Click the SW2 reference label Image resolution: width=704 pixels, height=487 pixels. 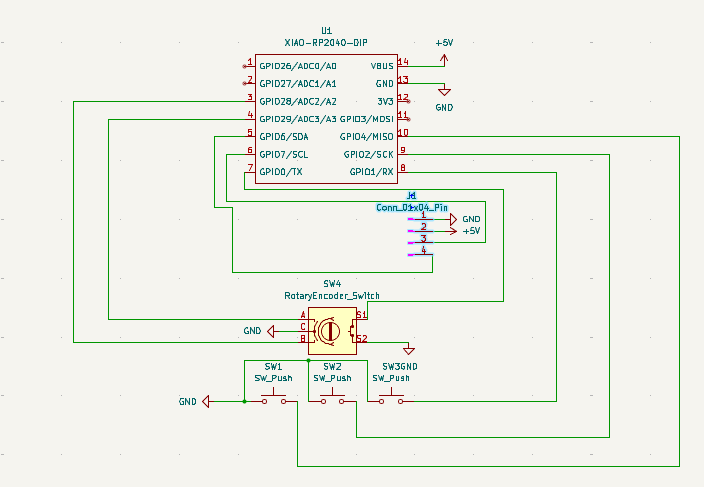point(332,366)
